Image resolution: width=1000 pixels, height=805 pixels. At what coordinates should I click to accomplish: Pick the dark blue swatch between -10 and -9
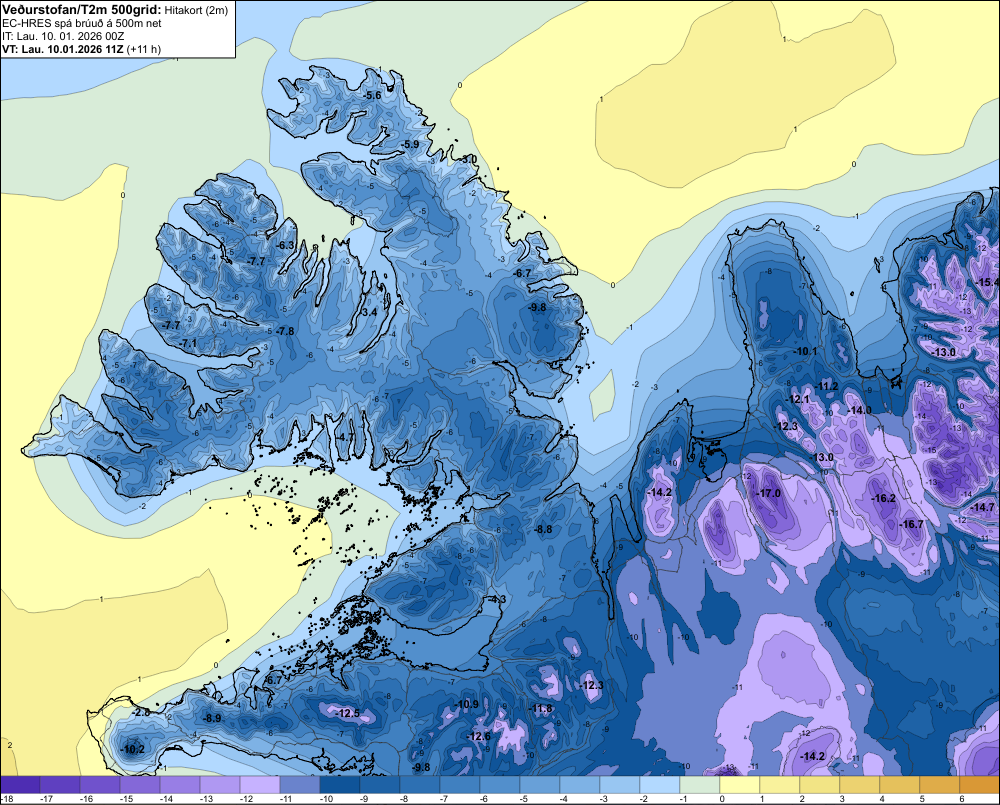coord(339,785)
